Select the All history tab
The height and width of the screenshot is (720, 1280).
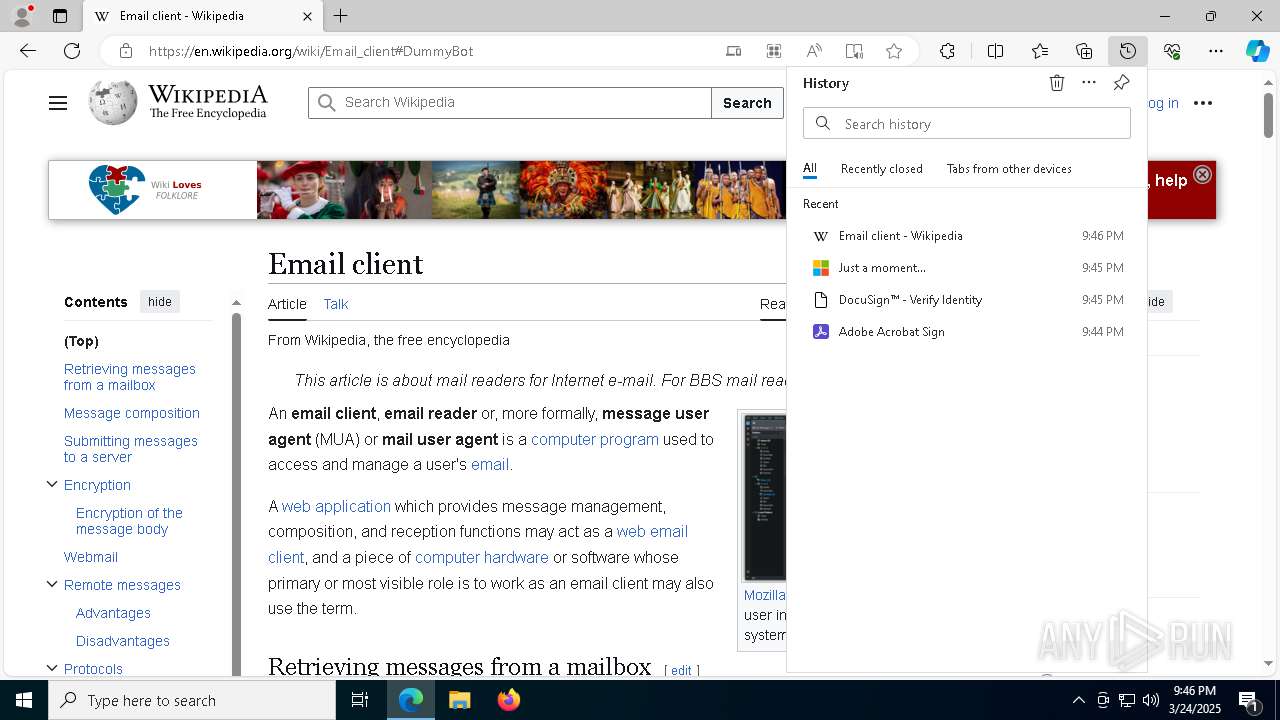coord(810,169)
